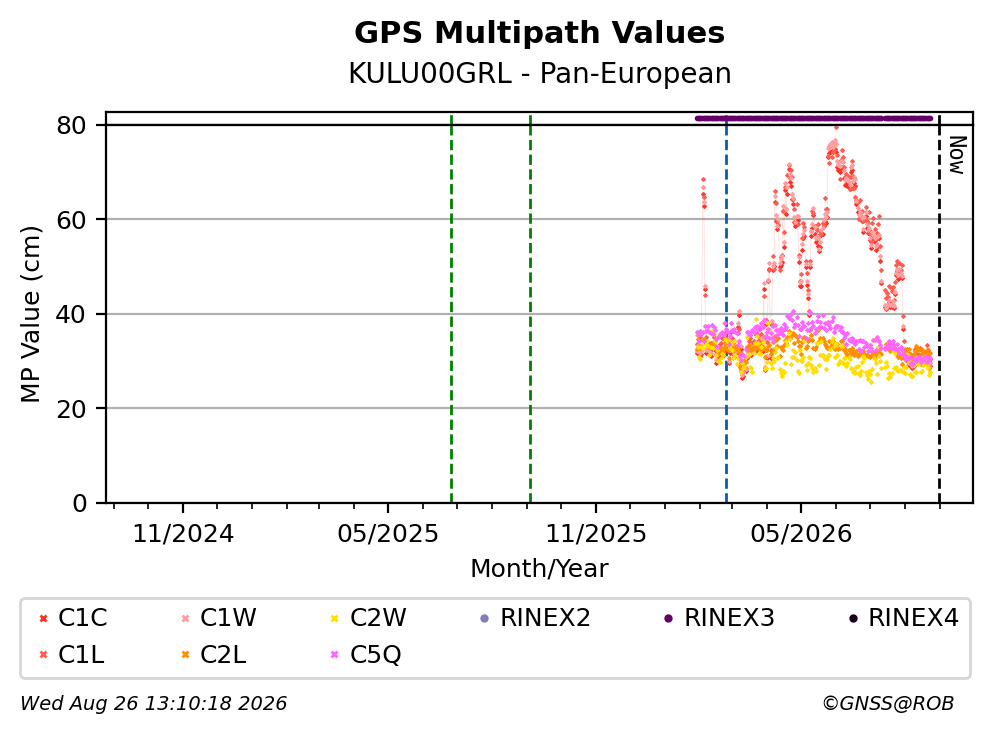Click the second green dashed vertical line

click(530, 309)
